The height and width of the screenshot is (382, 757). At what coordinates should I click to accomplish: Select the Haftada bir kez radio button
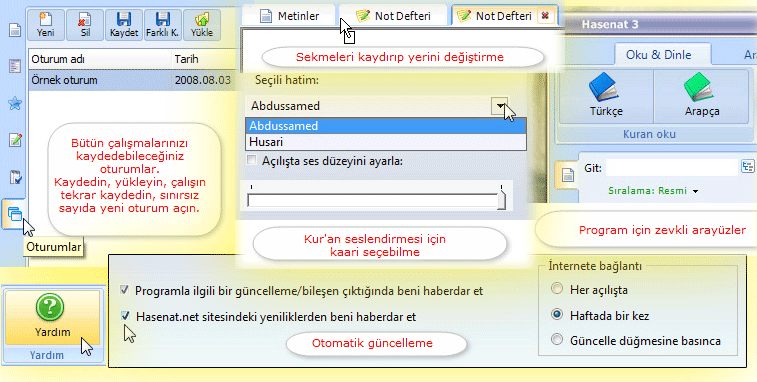557,314
